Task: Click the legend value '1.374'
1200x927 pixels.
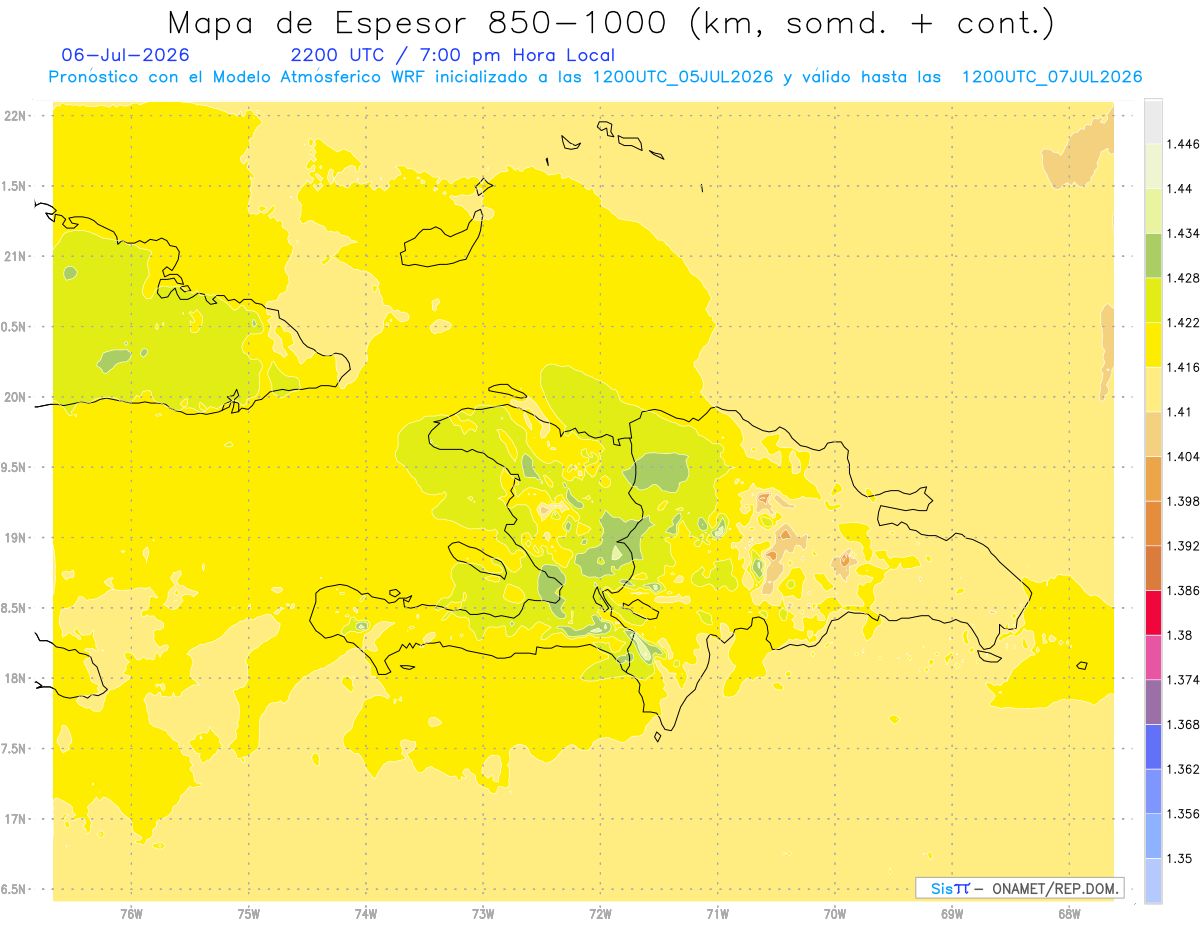Action: pyautogui.click(x=1183, y=680)
